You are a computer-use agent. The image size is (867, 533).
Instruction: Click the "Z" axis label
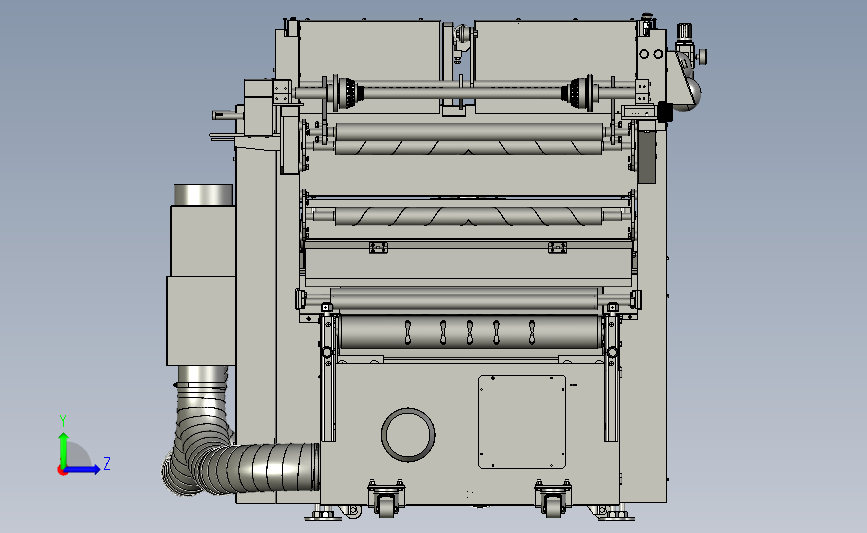click(107, 463)
